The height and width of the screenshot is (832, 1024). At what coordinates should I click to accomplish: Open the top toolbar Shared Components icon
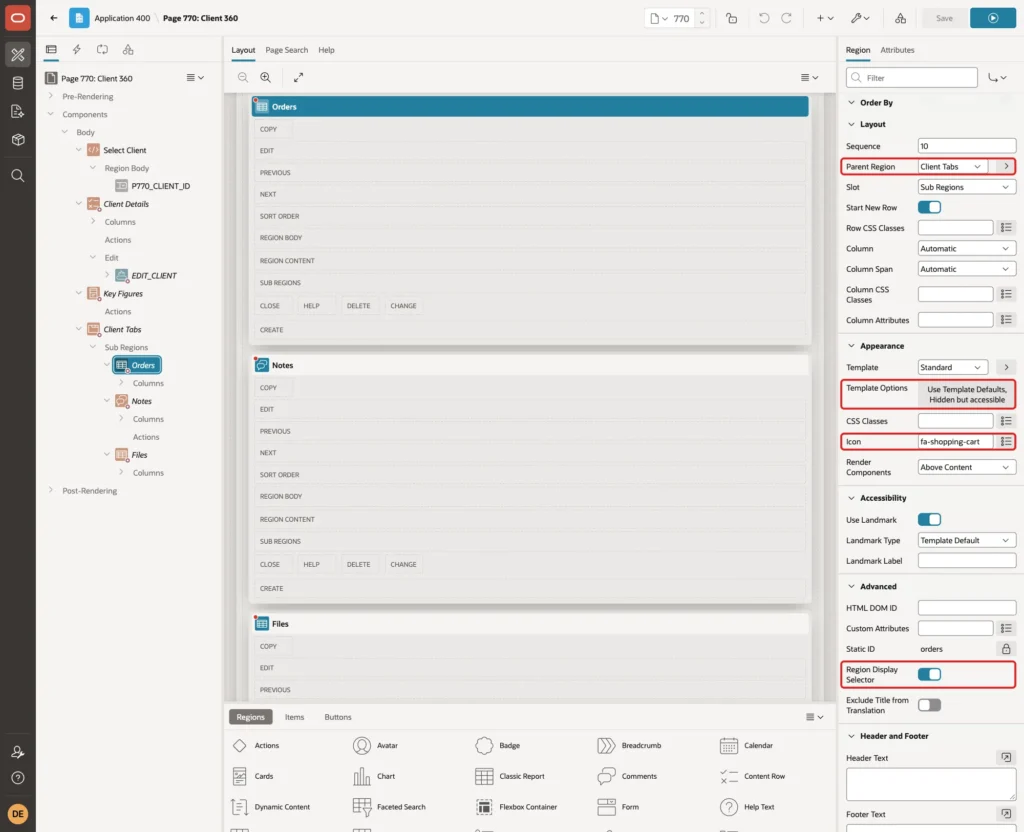coord(900,18)
